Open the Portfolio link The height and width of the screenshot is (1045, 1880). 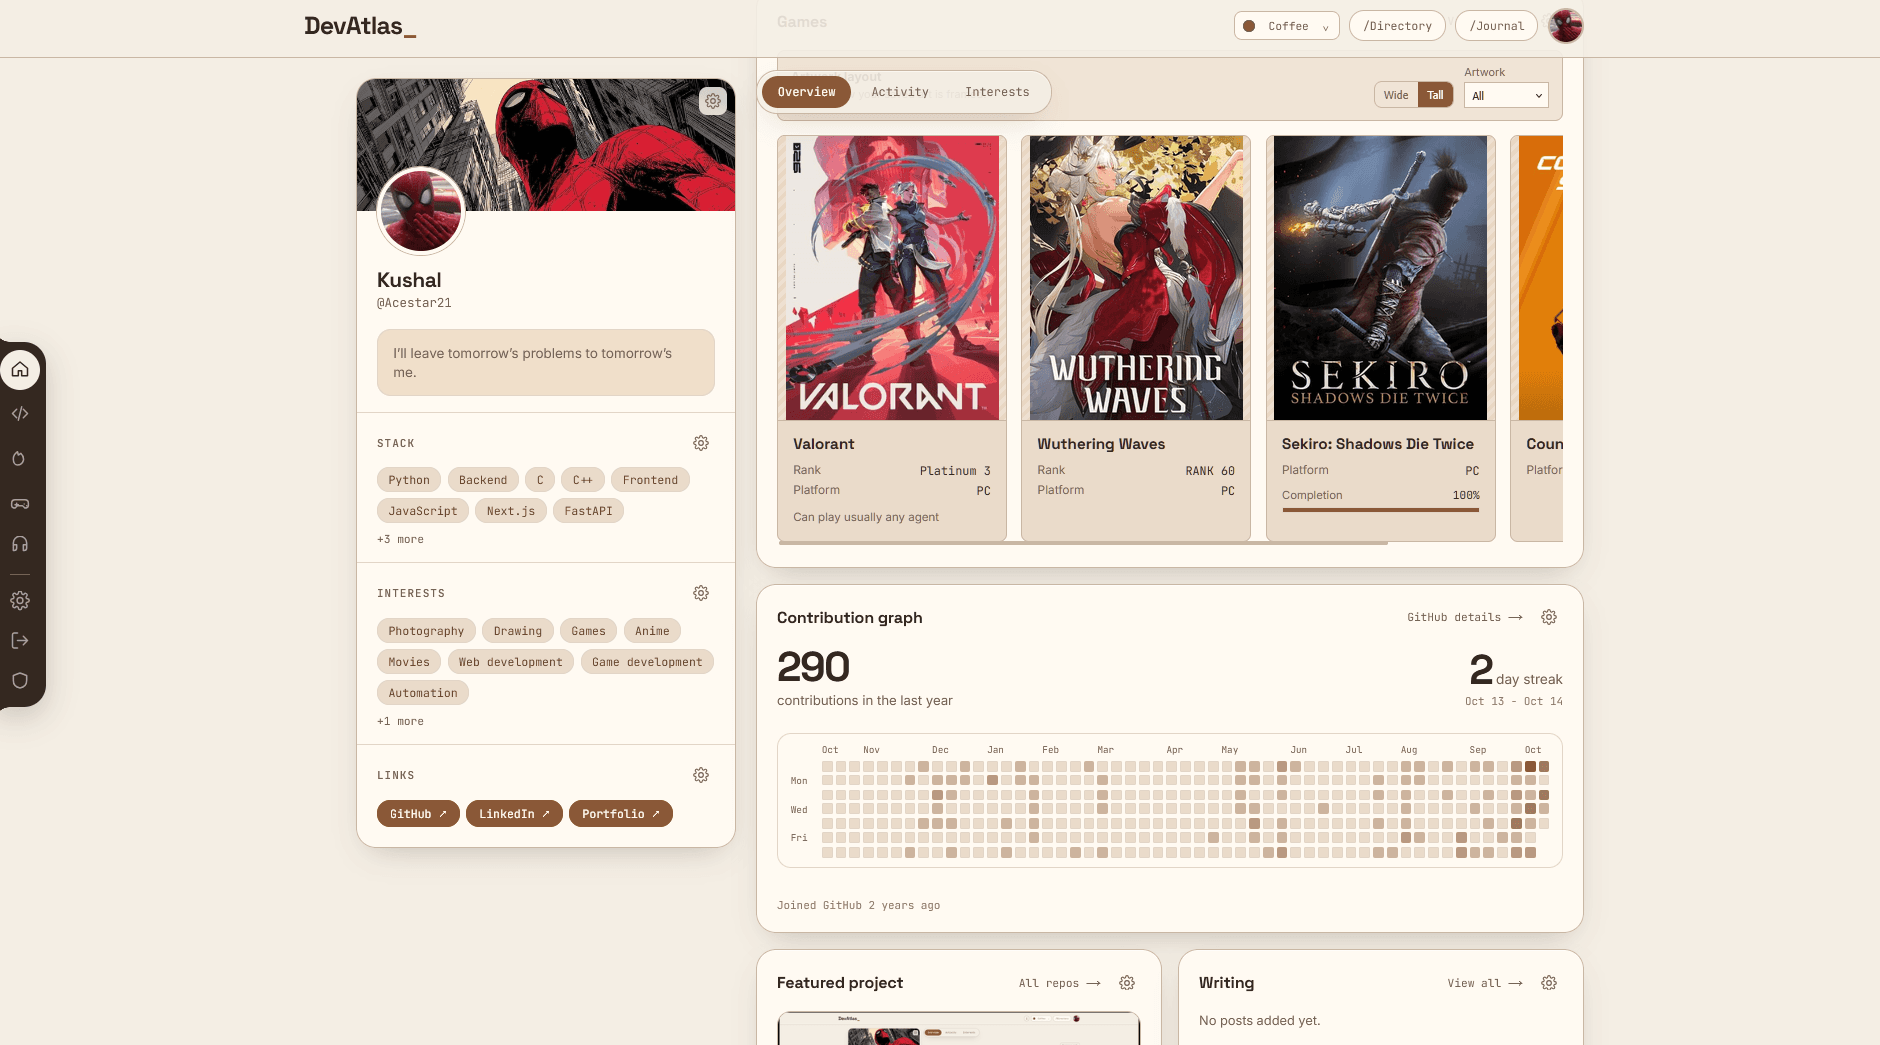pyautogui.click(x=621, y=814)
